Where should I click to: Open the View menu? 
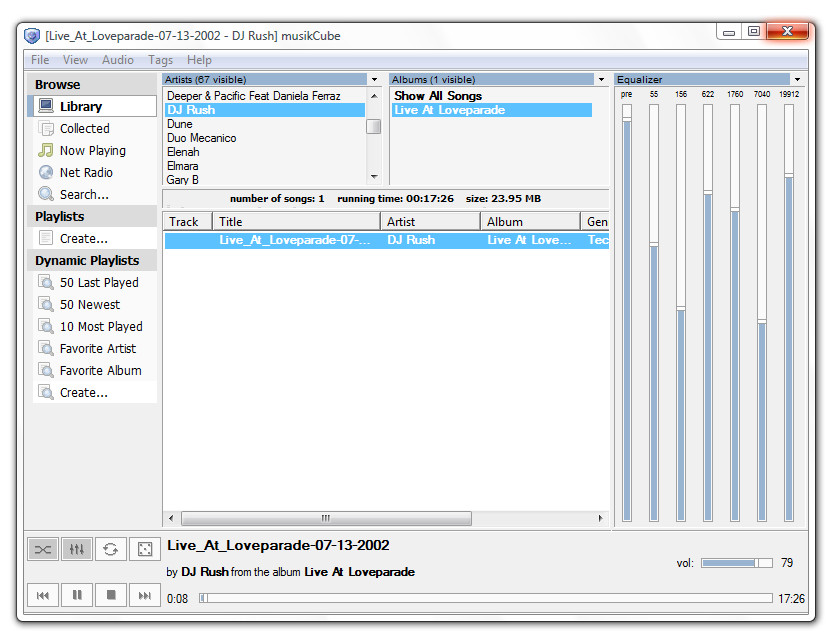(x=75, y=60)
